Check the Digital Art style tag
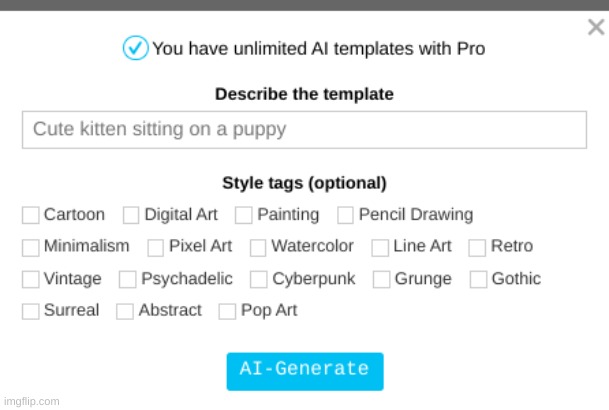609x410 pixels. 131,215
